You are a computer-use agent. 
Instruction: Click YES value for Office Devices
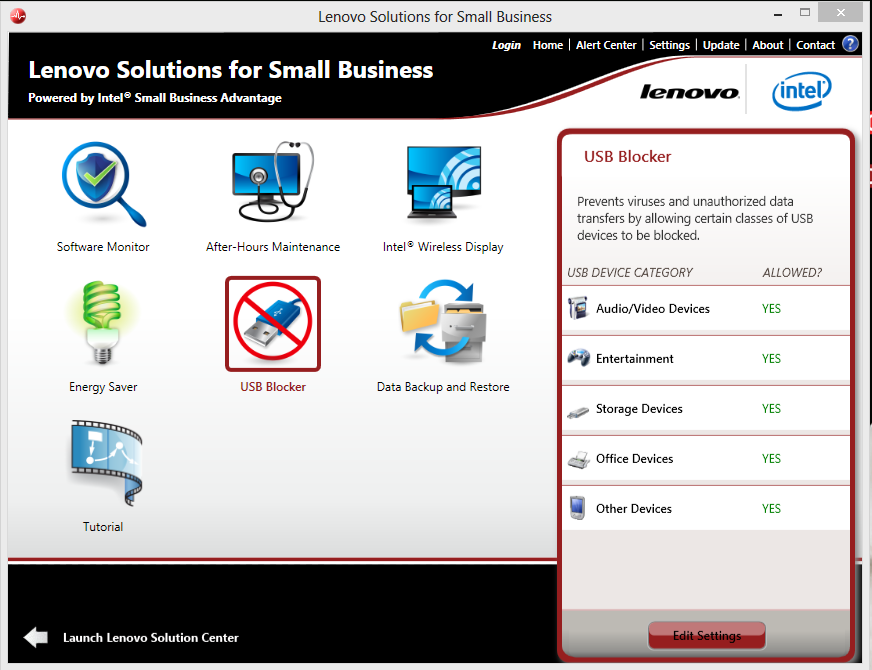coord(771,459)
